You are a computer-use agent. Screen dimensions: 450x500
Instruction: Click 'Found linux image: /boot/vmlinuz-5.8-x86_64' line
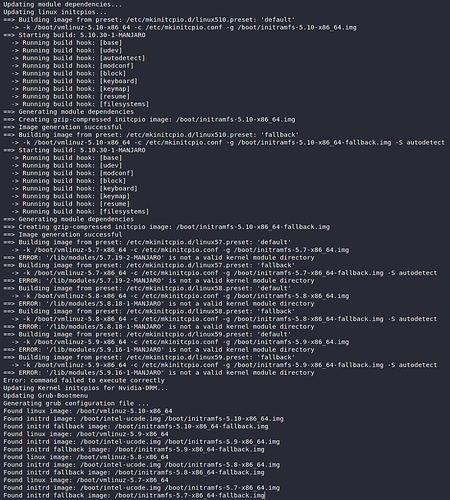coord(86,457)
